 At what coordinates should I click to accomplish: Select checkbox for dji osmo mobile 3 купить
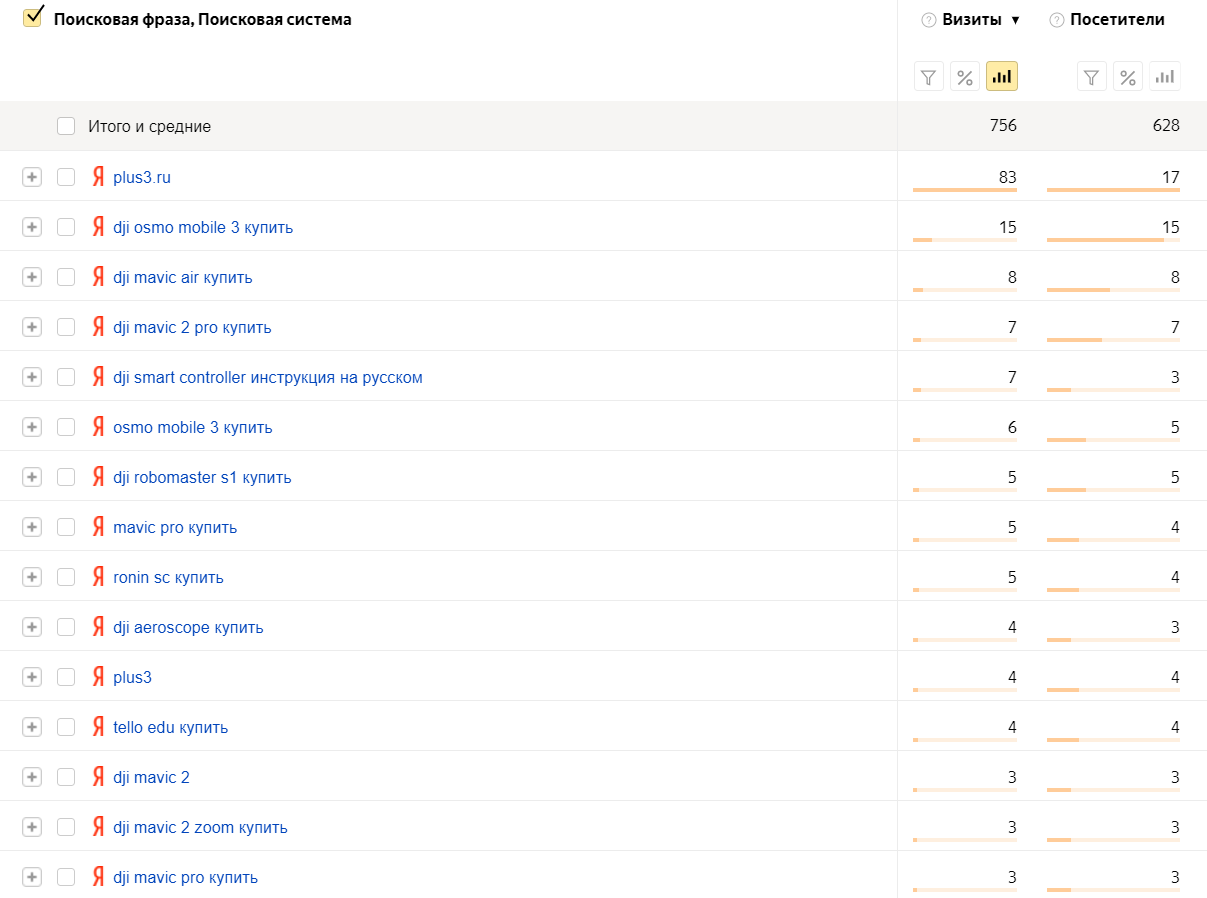(66, 227)
